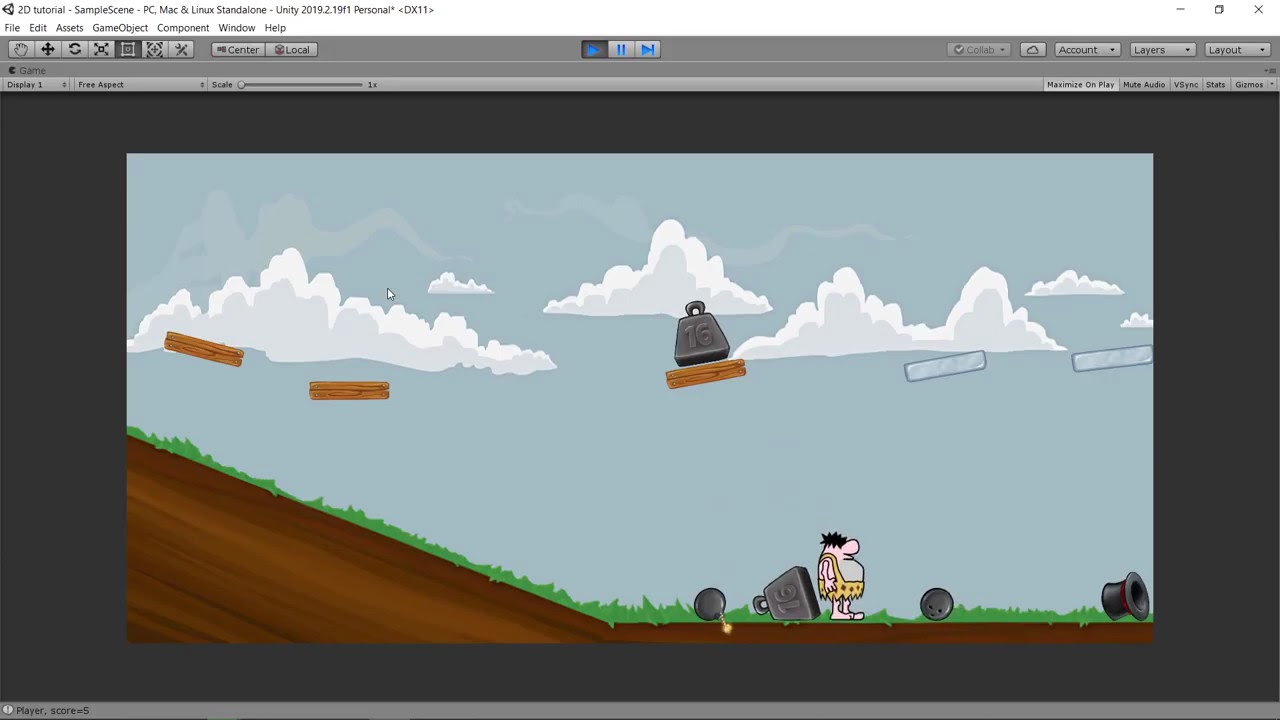Open the Collab dropdown
Image resolution: width=1280 pixels, height=720 pixels.
(x=980, y=49)
